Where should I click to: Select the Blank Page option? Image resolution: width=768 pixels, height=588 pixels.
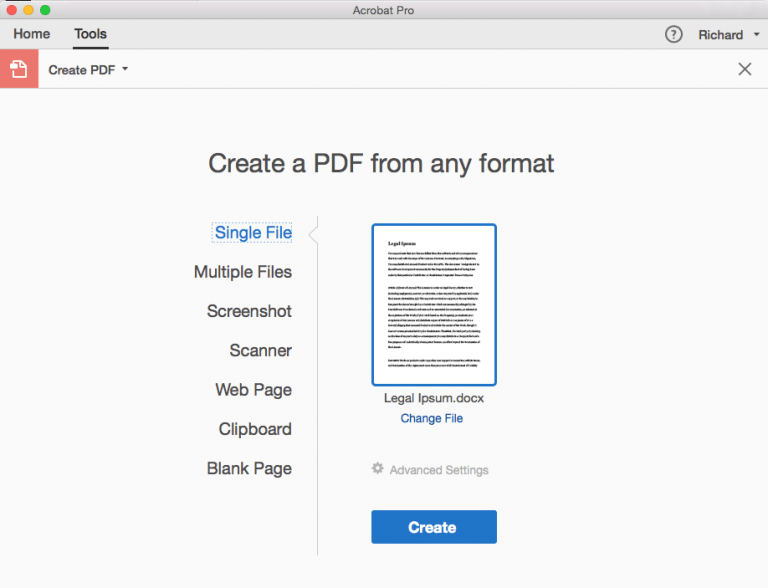pos(249,468)
